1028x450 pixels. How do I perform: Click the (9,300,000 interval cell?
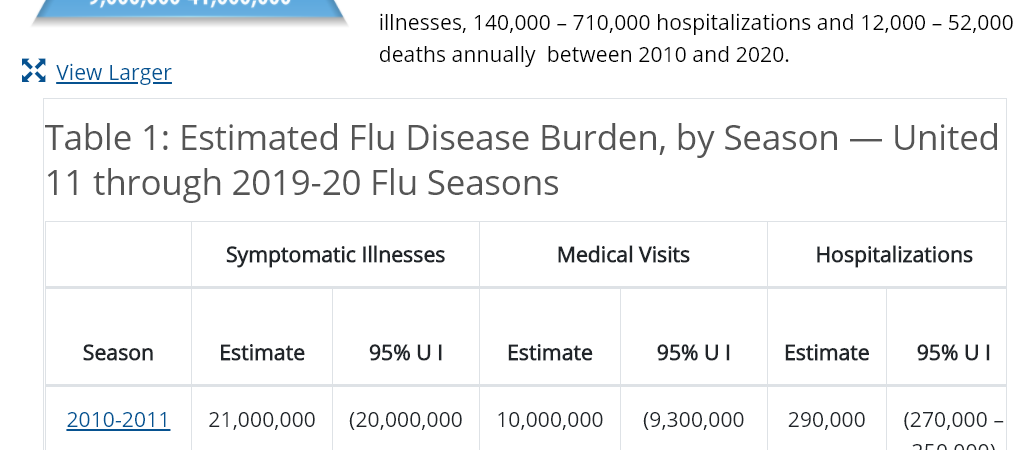[694, 420]
